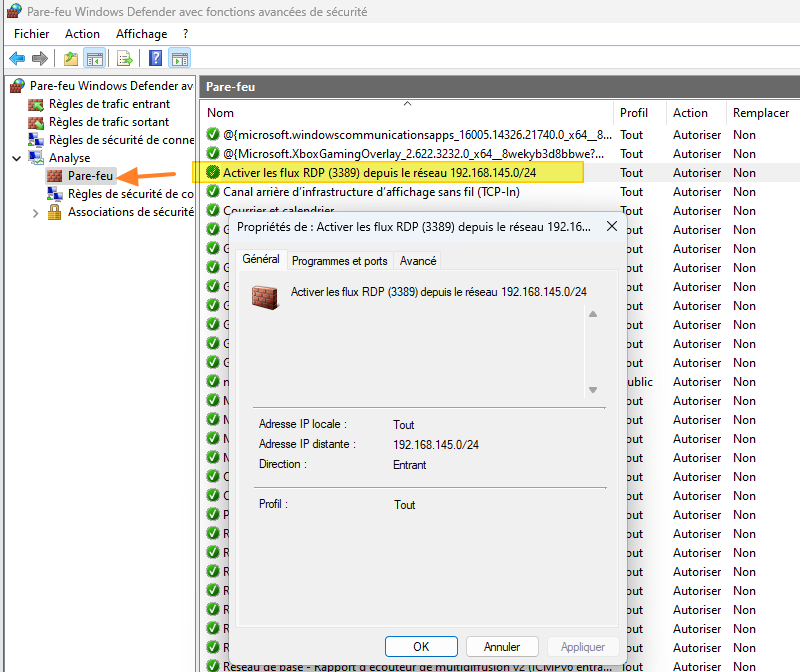Toggle the show/hide action pane toolbar icon
Viewport: 800px width, 672px height.
coord(180,58)
